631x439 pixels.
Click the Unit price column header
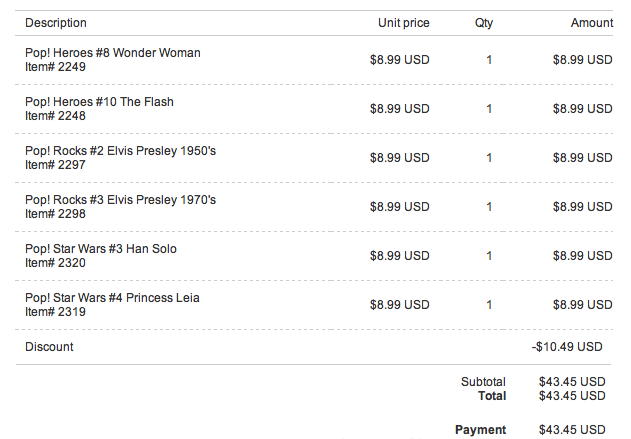(404, 23)
